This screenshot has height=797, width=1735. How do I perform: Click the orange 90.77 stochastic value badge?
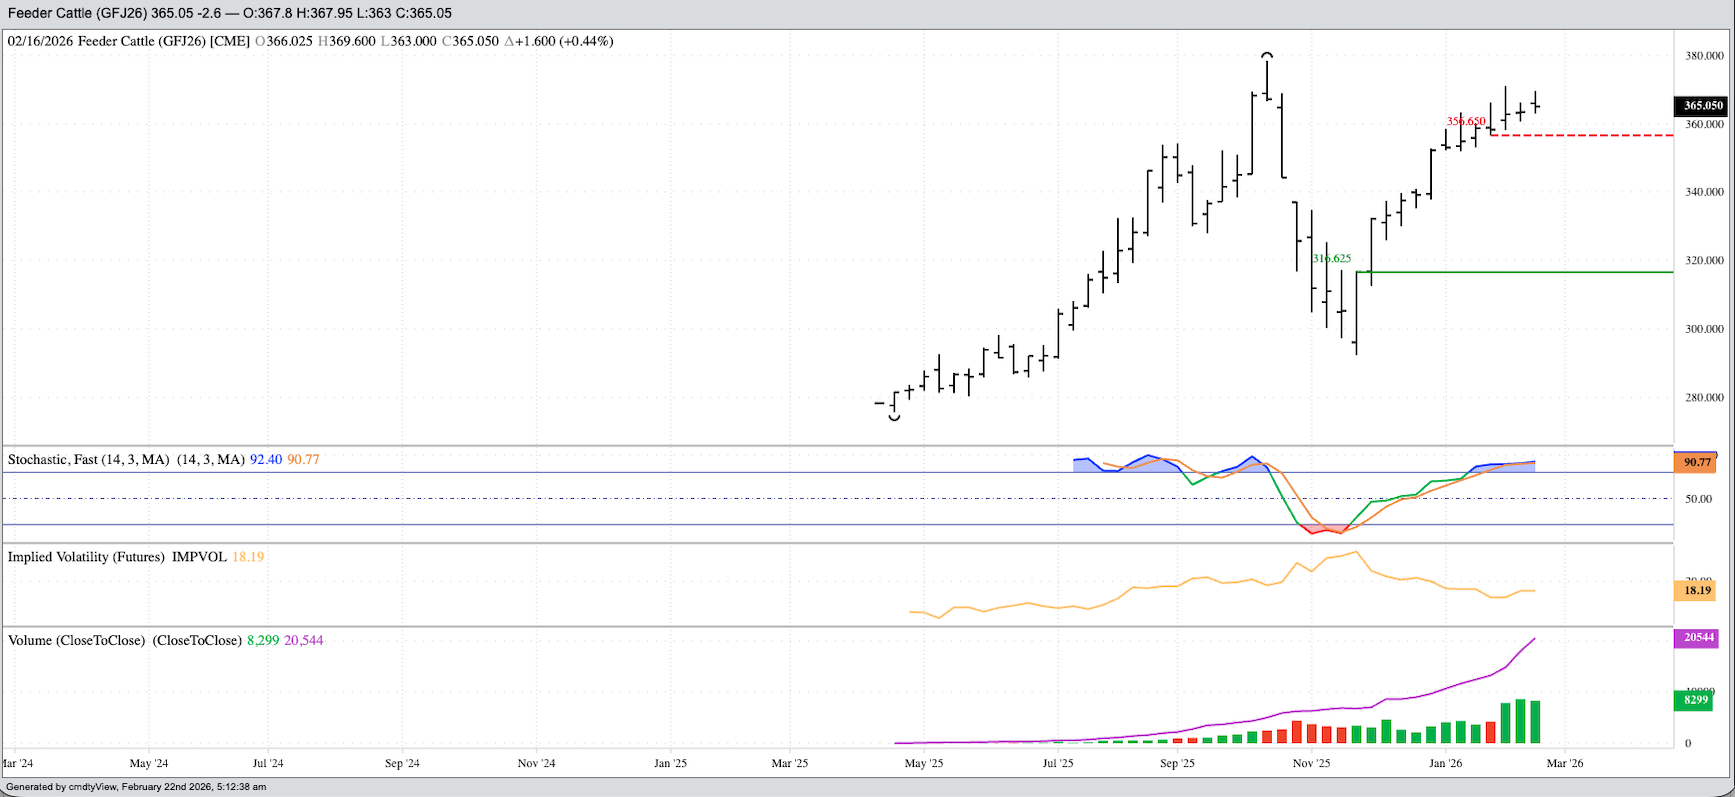pos(1697,462)
